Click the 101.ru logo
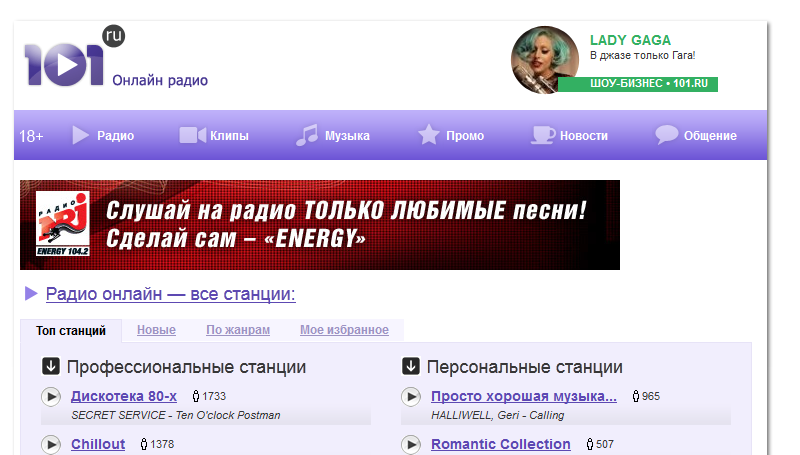Viewport: 800px width, 455px height. (74, 56)
